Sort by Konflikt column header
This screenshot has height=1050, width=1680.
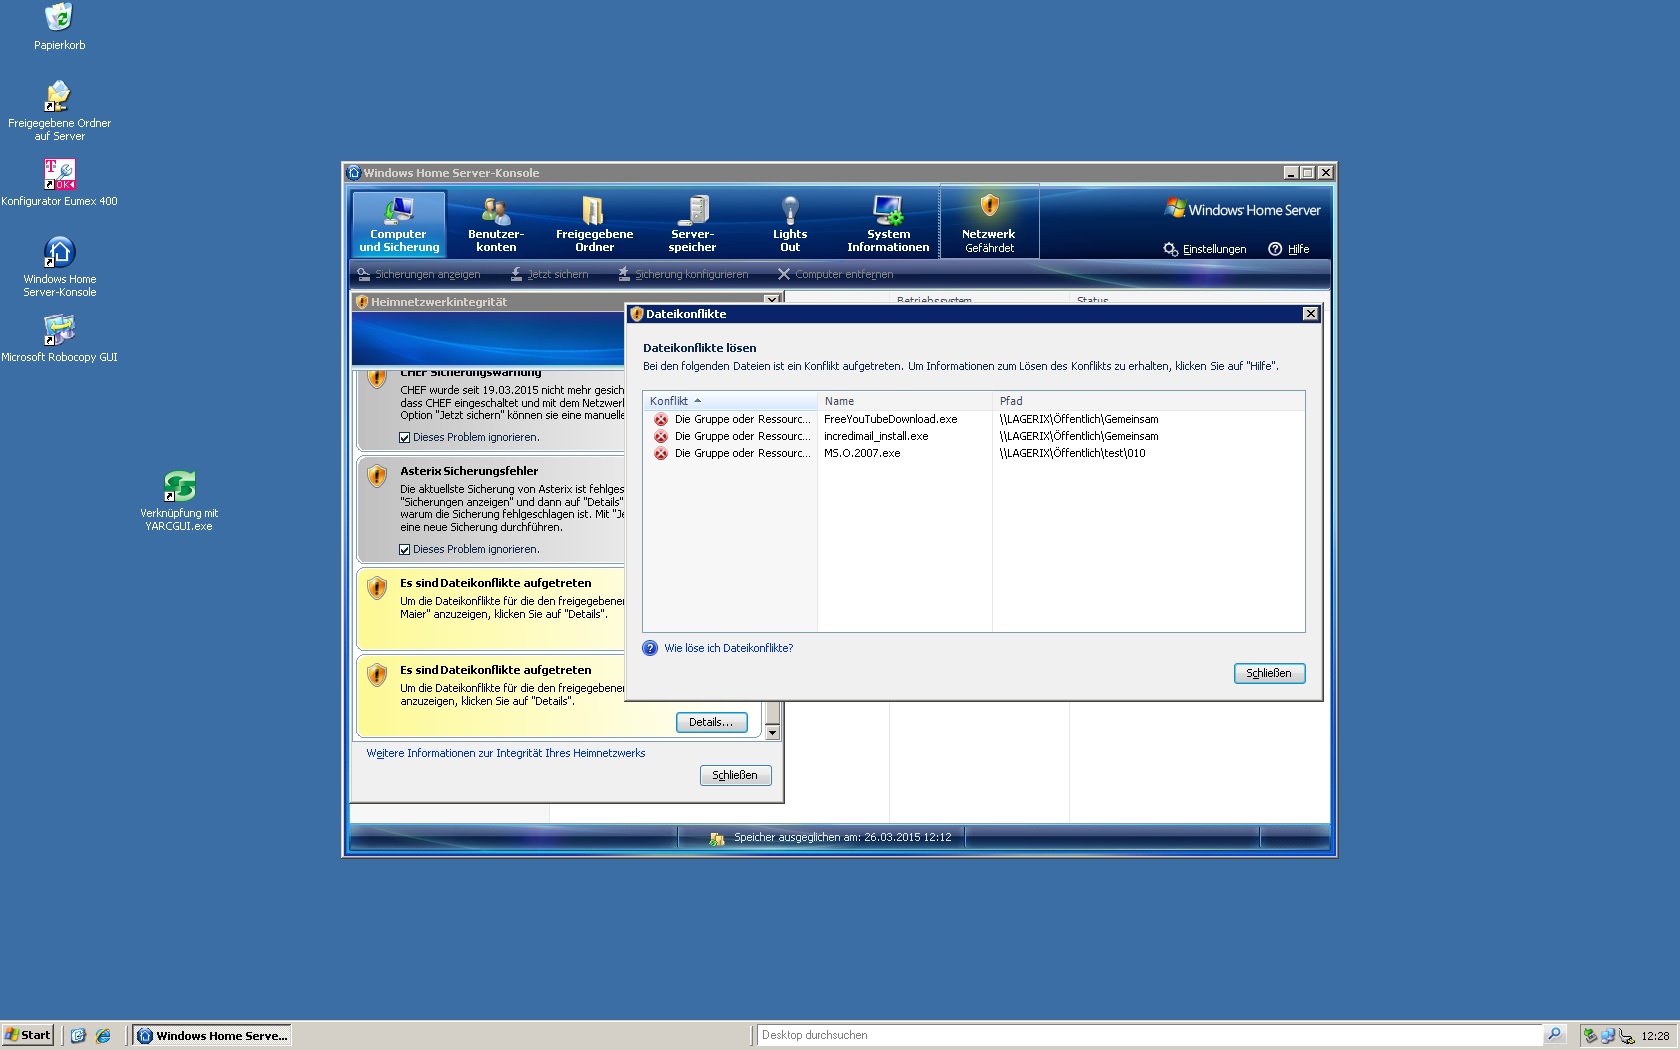tap(730, 401)
